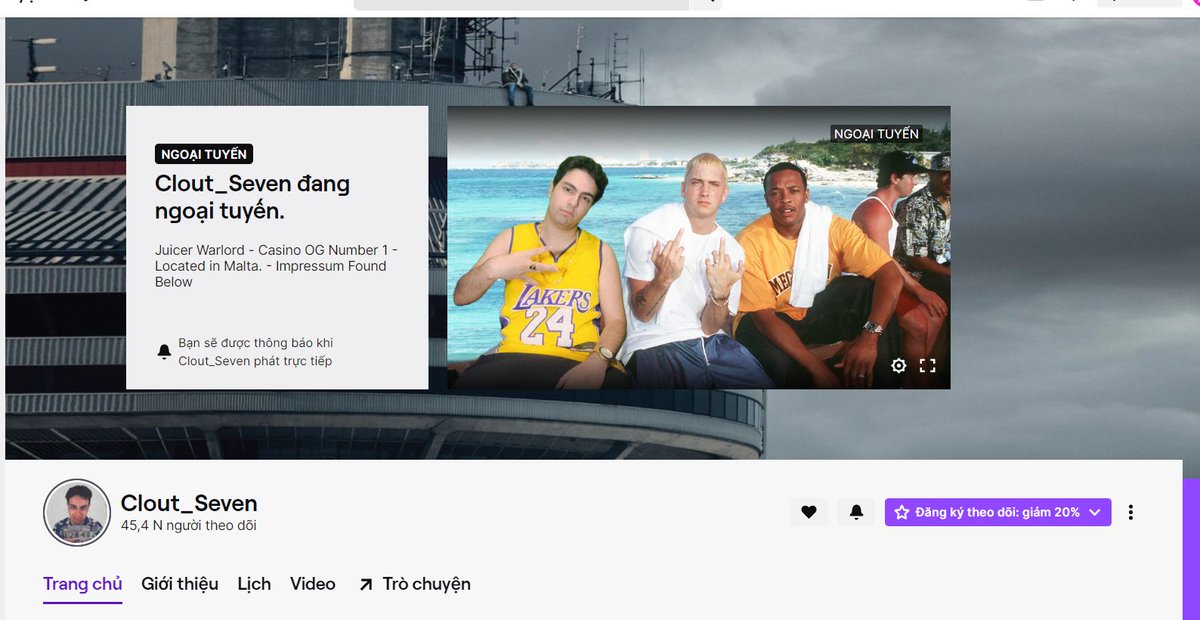This screenshot has width=1200, height=620.
Task: Click the Juicer Warlord channel description text
Action: point(276,266)
